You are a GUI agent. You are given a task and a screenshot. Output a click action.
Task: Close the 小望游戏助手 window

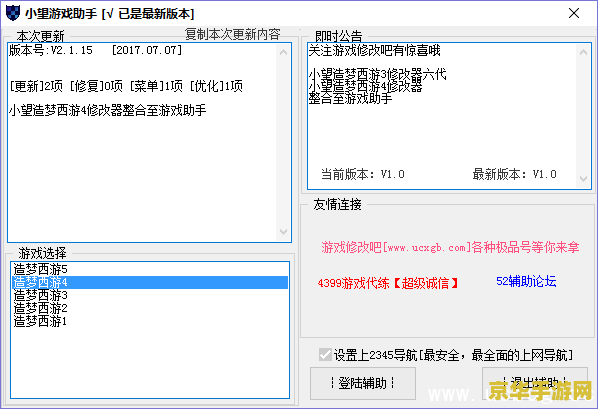pos(574,13)
